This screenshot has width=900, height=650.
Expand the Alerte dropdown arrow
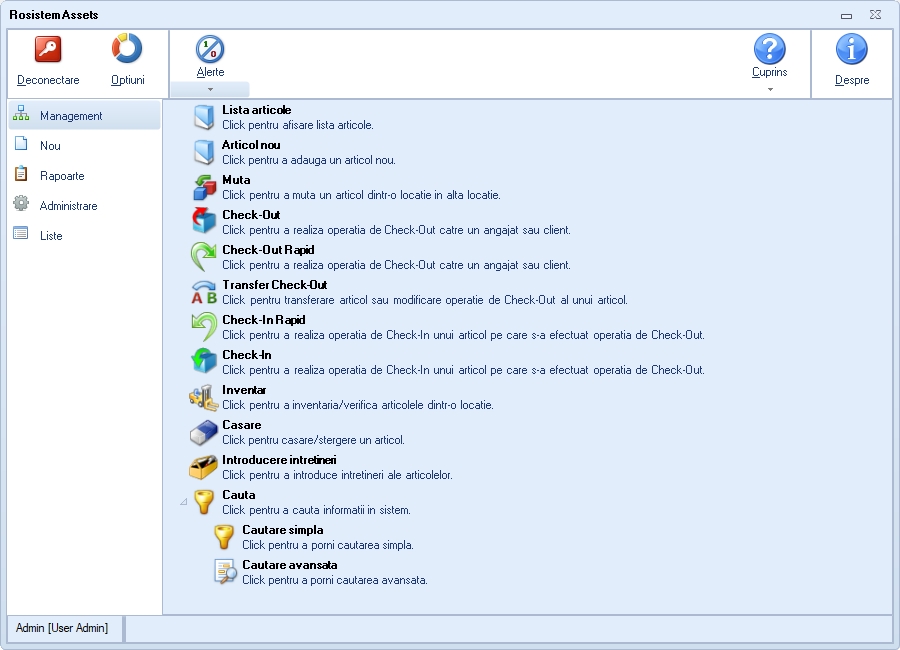coord(210,89)
